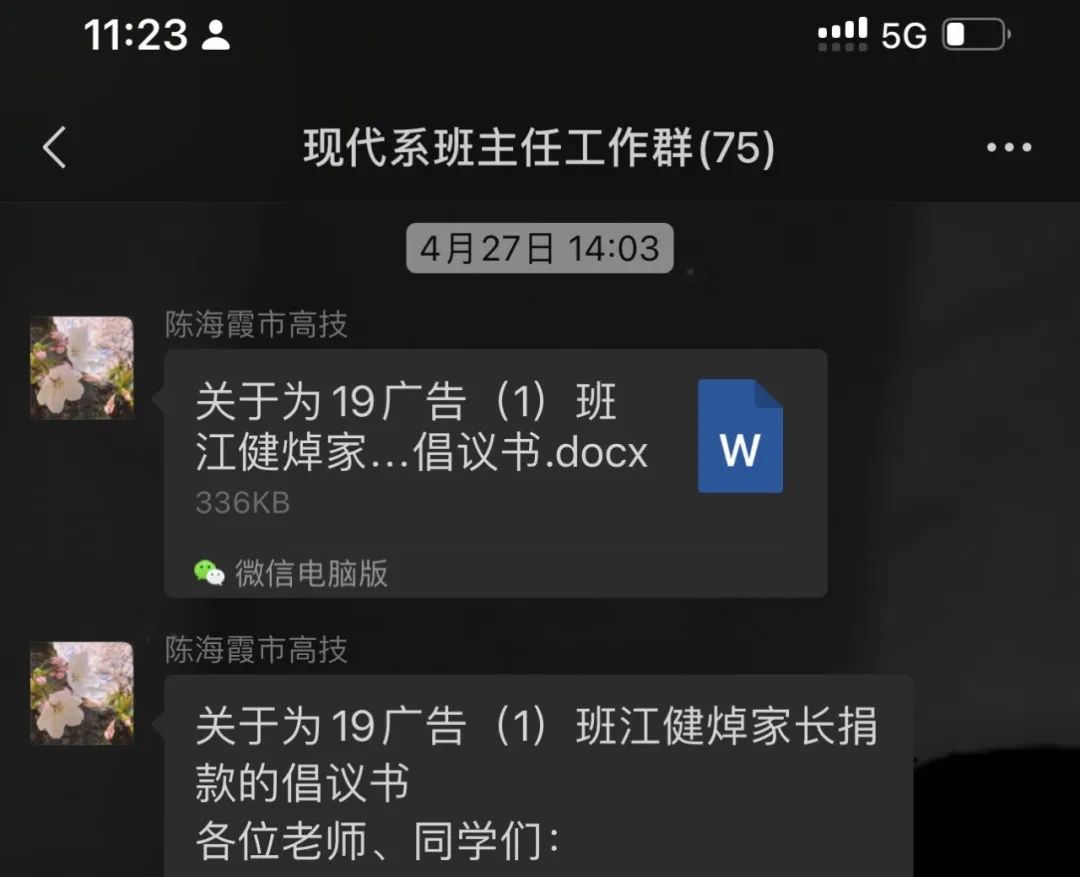Viewport: 1080px width, 877px height.
Task: Tap the 现代系班主任工作群(75) group title
Action: 539,147
